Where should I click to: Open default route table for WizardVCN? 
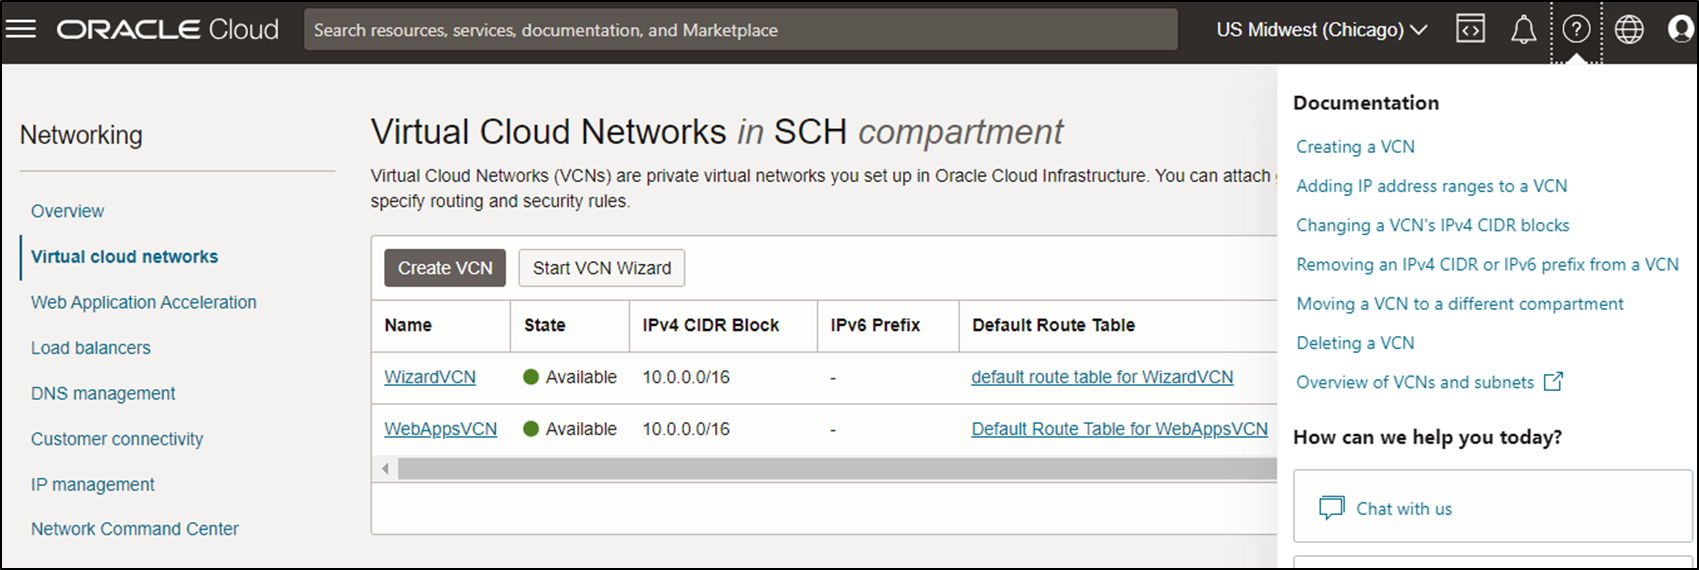[1102, 377]
